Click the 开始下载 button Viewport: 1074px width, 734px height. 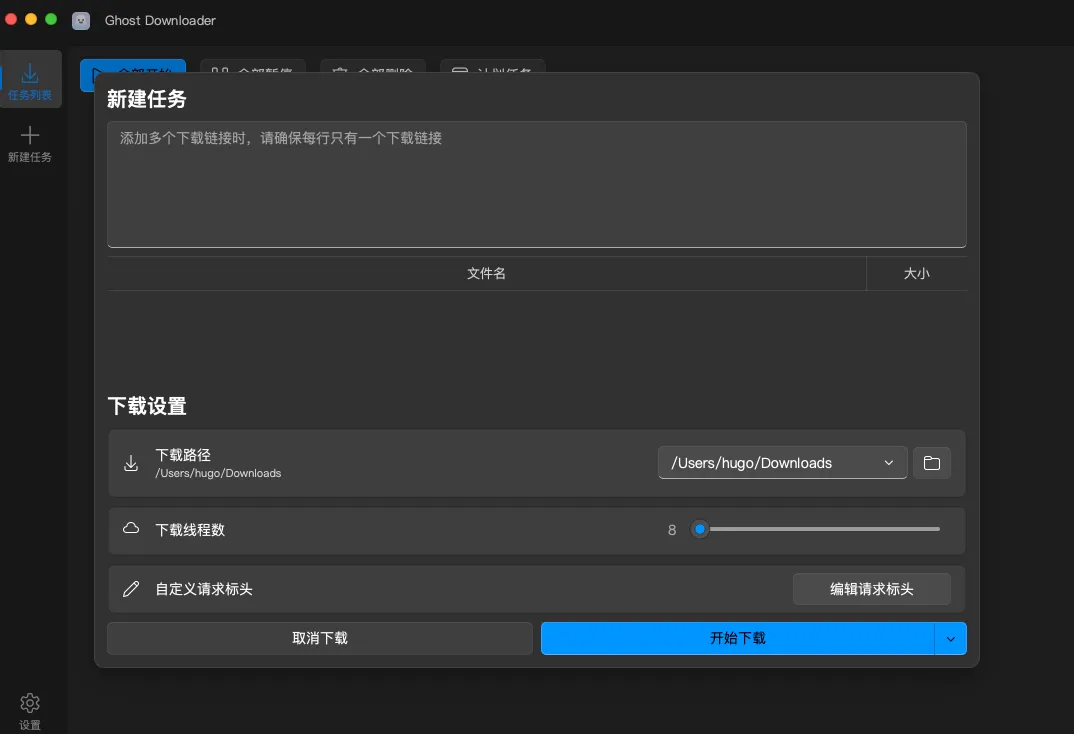click(x=738, y=638)
